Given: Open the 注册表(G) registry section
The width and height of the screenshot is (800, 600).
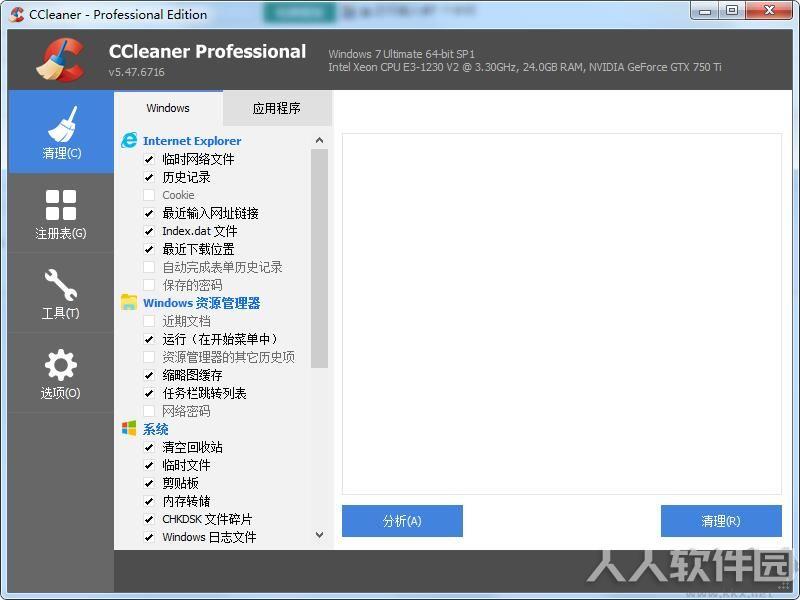Looking at the screenshot, I should tap(61, 213).
